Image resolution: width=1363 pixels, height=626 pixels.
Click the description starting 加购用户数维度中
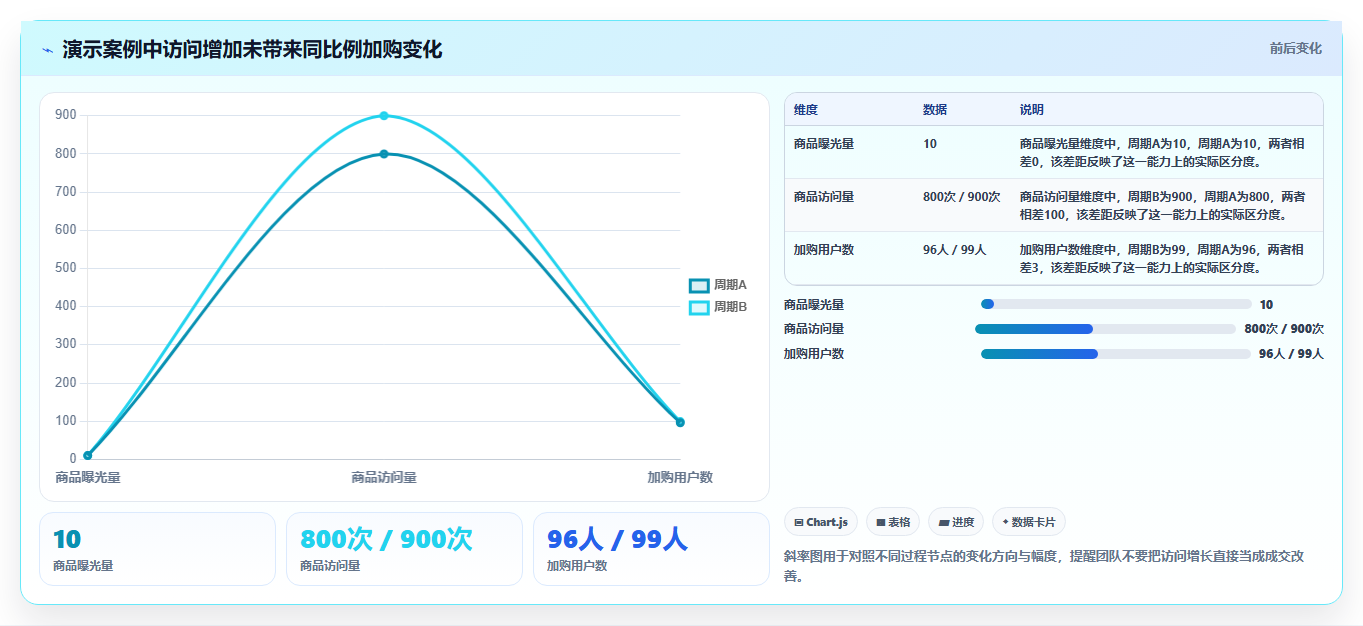(x=1162, y=258)
